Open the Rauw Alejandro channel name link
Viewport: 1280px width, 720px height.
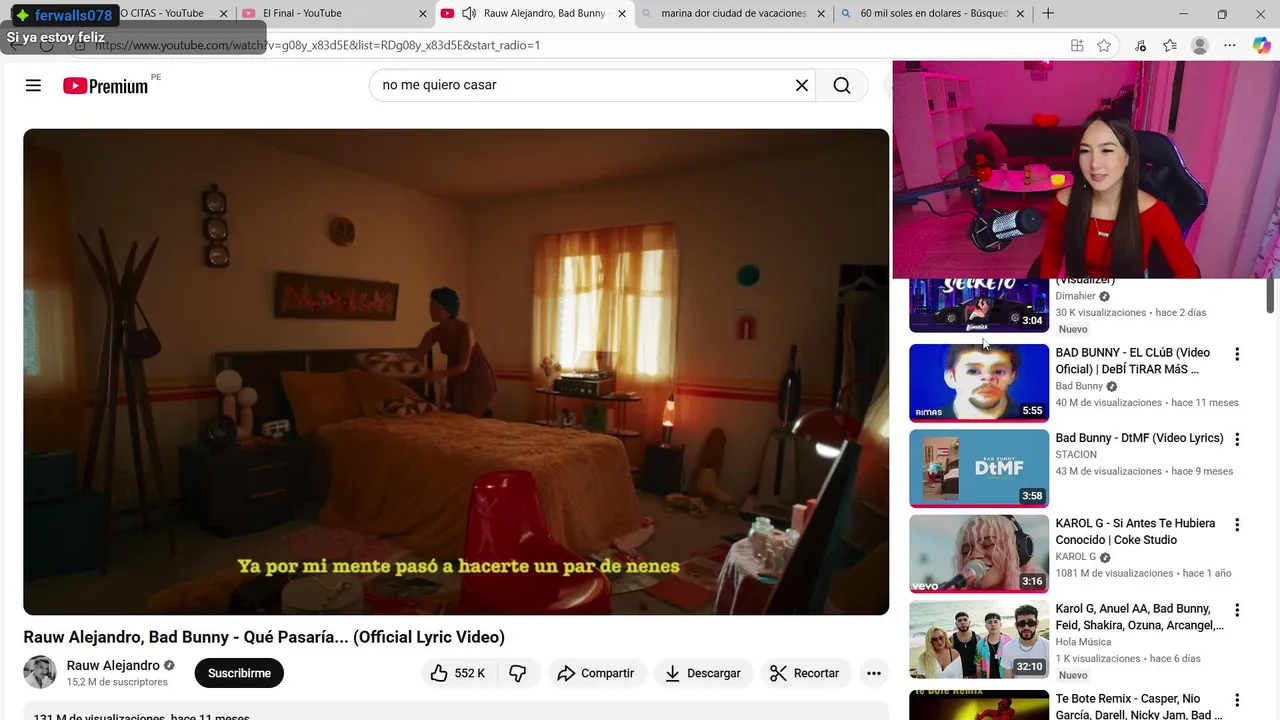coord(113,665)
